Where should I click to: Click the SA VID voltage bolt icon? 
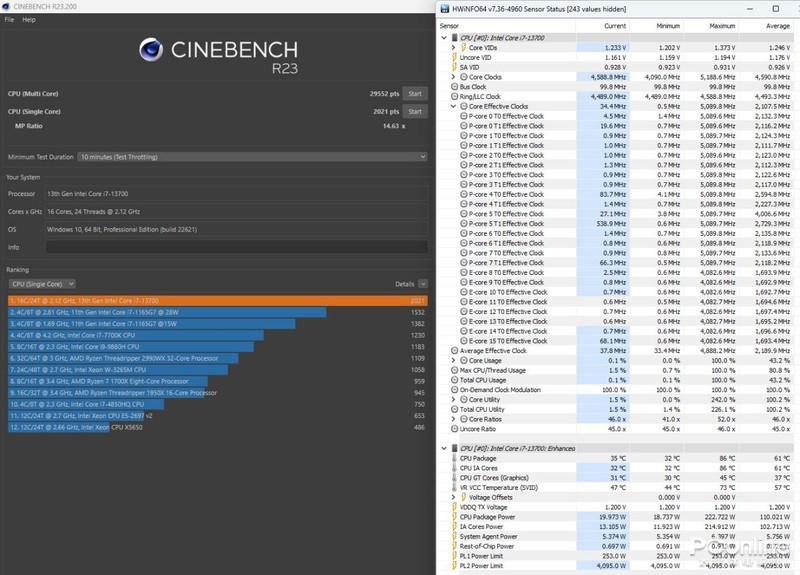tap(454, 67)
